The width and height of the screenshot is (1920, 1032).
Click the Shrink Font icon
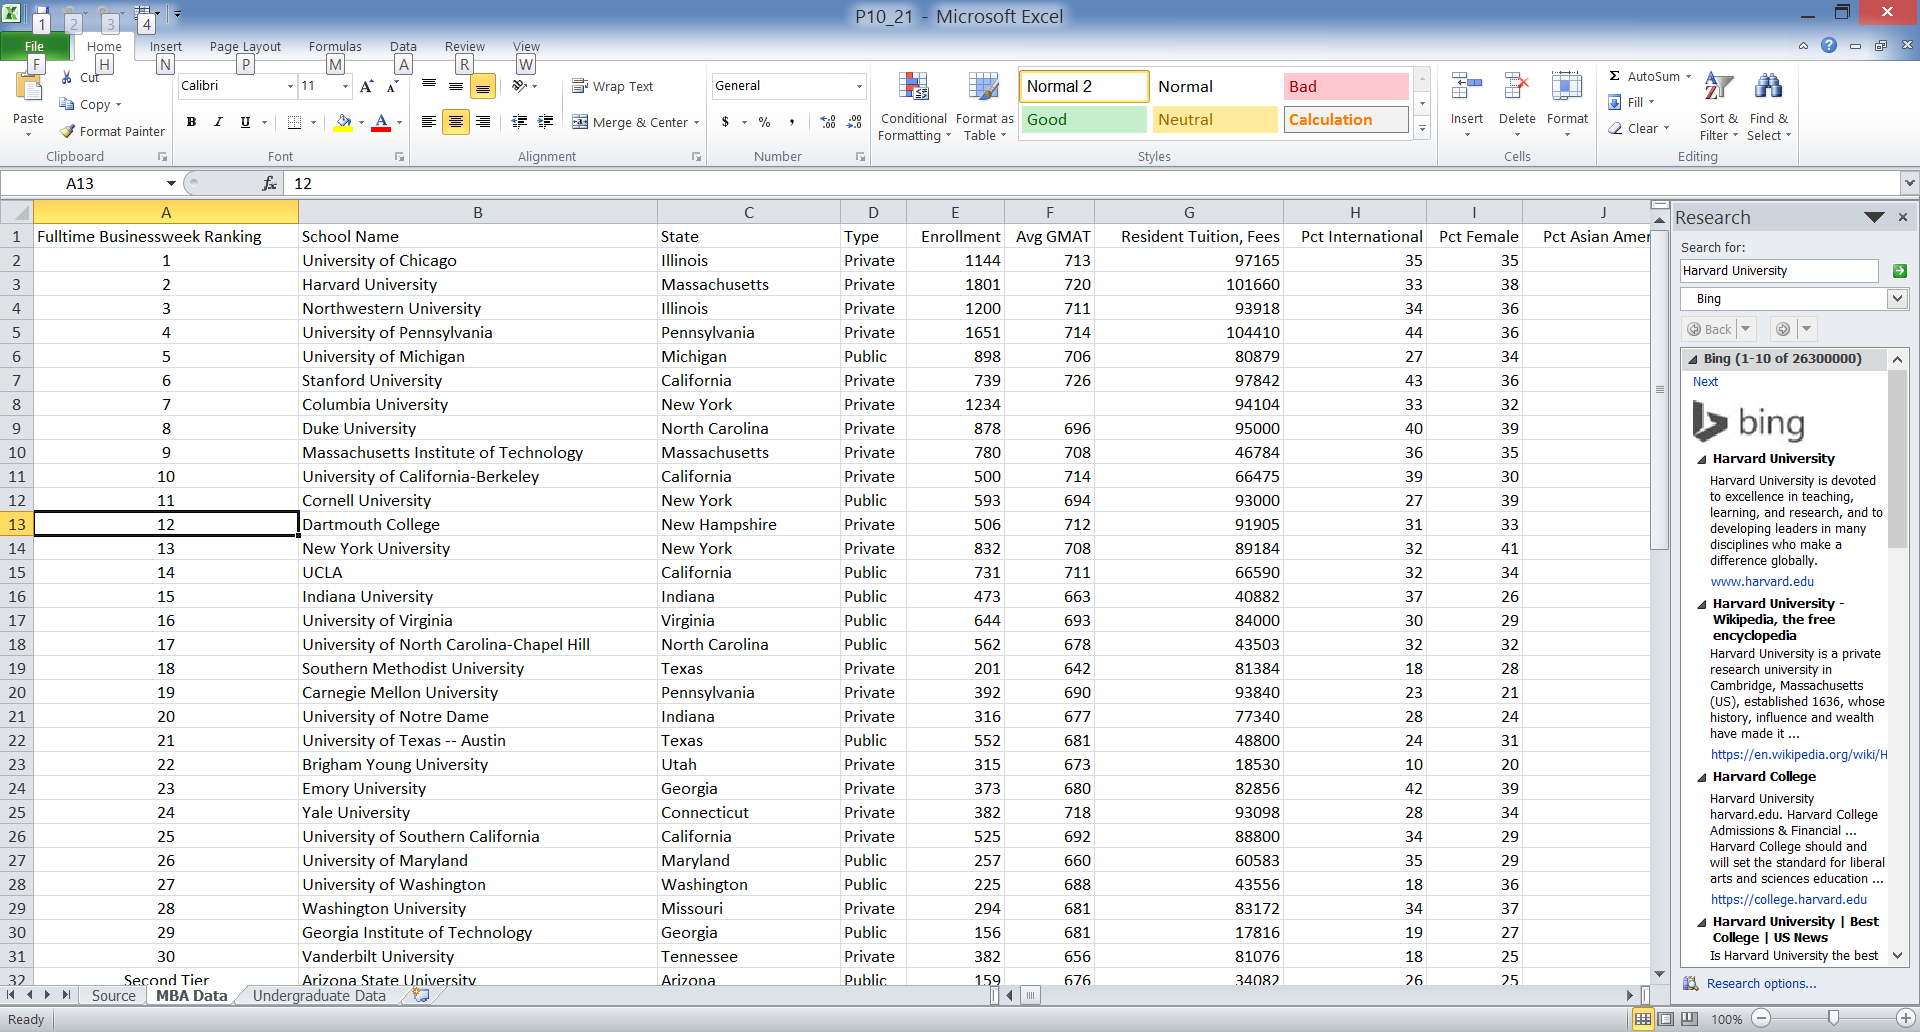click(392, 86)
